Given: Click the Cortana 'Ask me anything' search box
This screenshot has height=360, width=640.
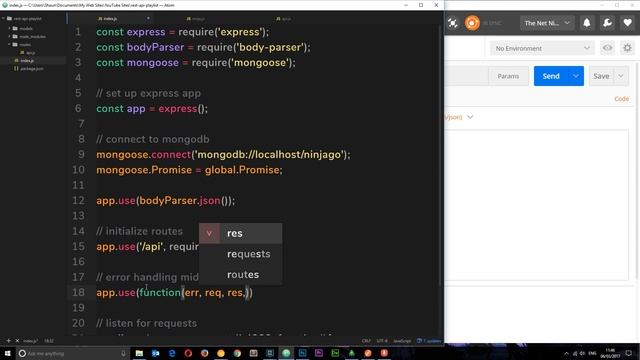Looking at the screenshot, I should pos(73,353).
